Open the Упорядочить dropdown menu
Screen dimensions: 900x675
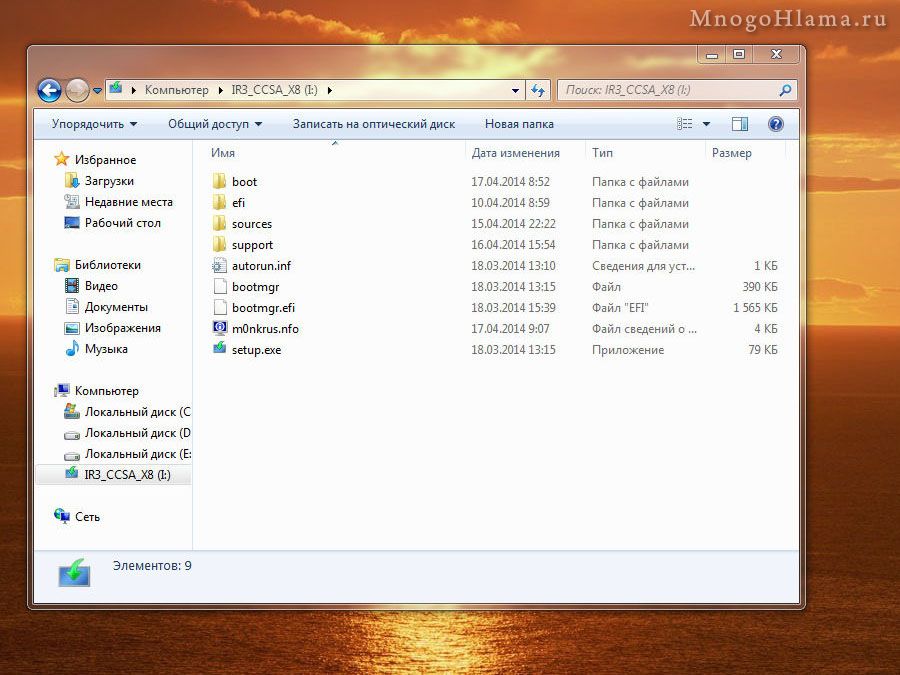click(x=94, y=124)
